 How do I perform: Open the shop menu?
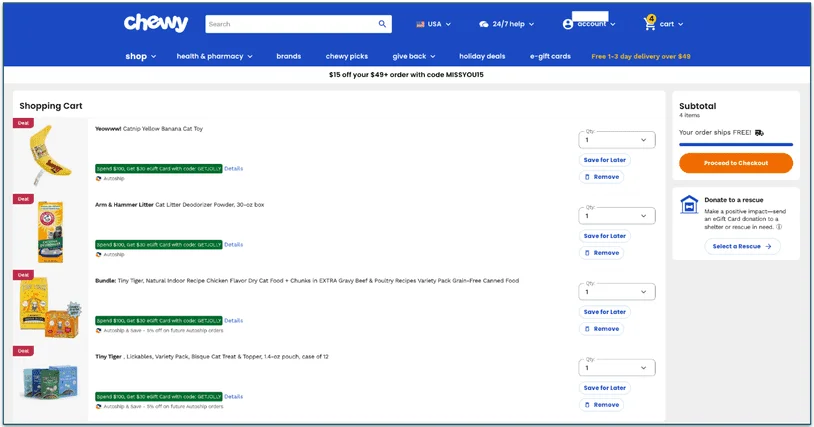141,56
